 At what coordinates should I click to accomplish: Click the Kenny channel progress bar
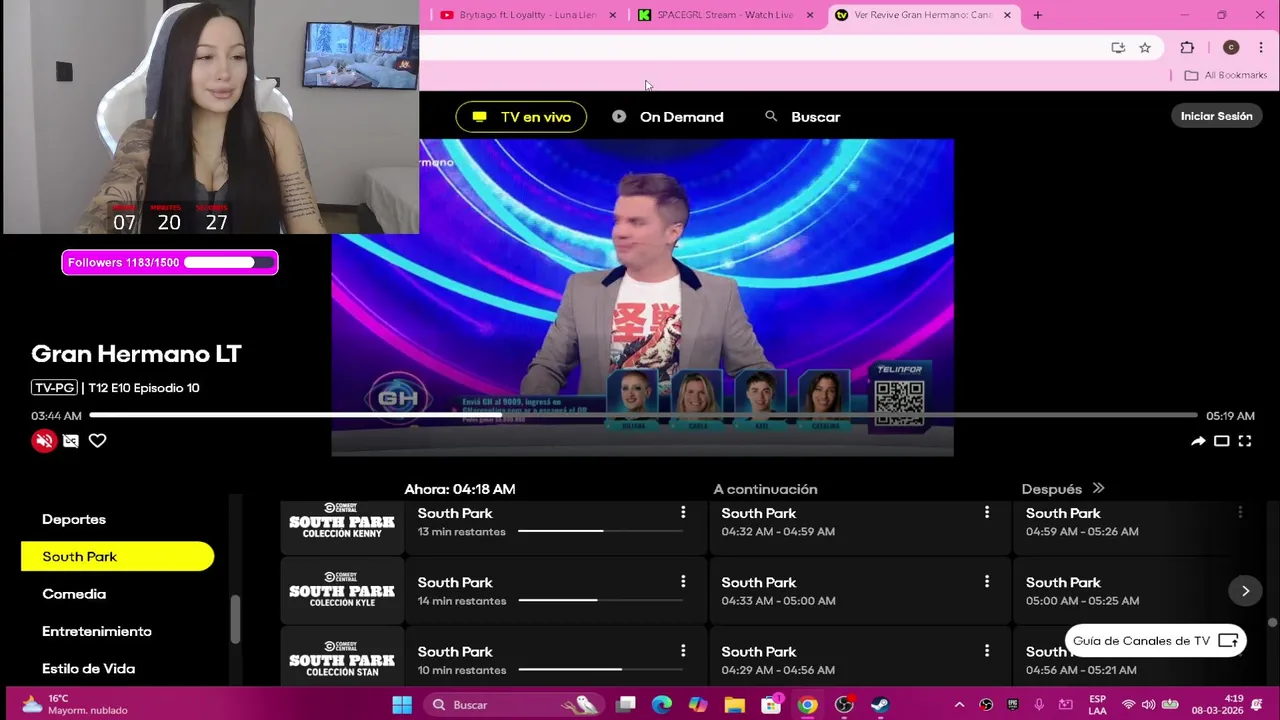(599, 531)
